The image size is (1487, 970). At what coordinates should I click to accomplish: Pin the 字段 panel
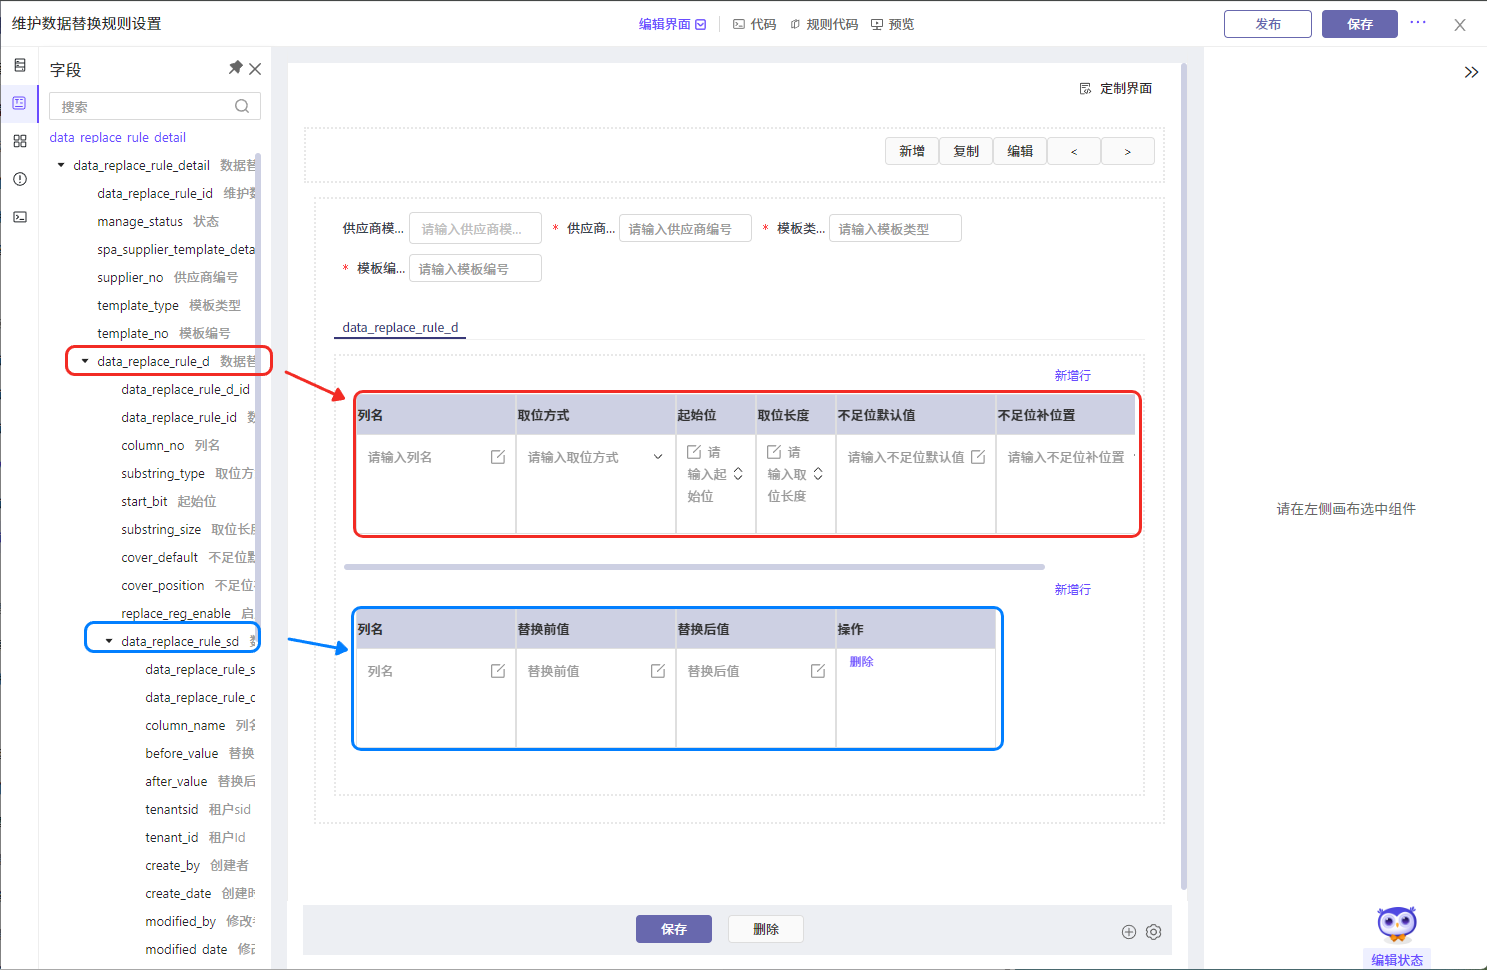click(235, 68)
